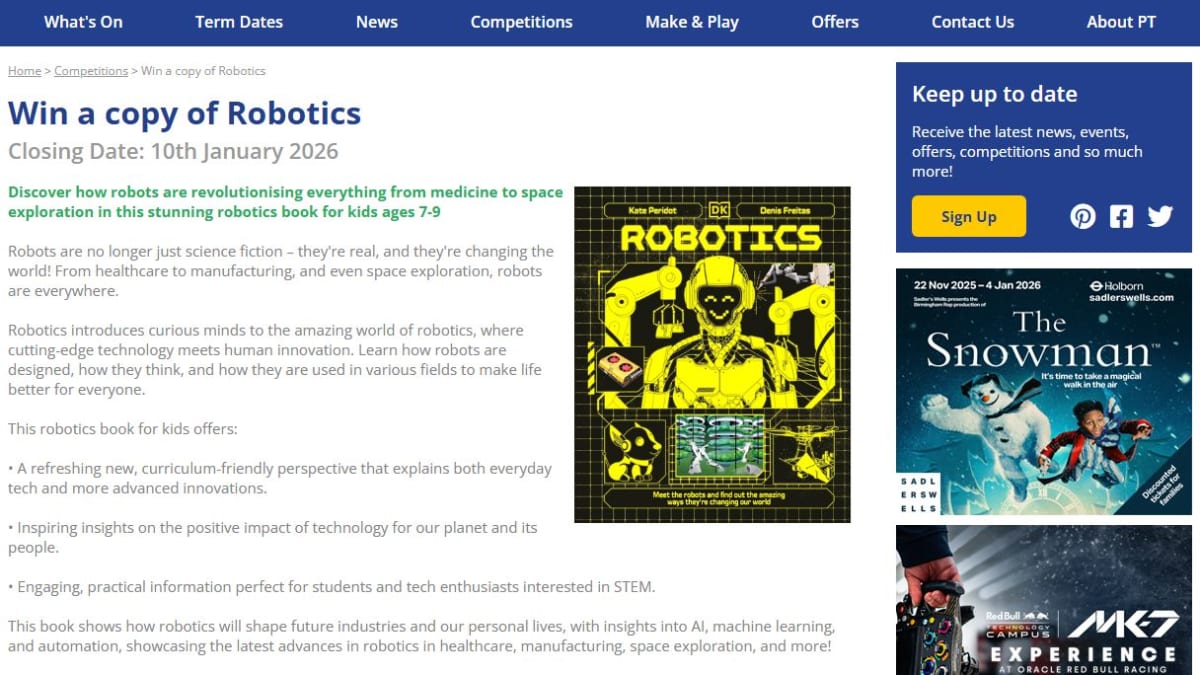Open the What's On menu
Image resolution: width=1200 pixels, height=675 pixels.
pos(83,22)
